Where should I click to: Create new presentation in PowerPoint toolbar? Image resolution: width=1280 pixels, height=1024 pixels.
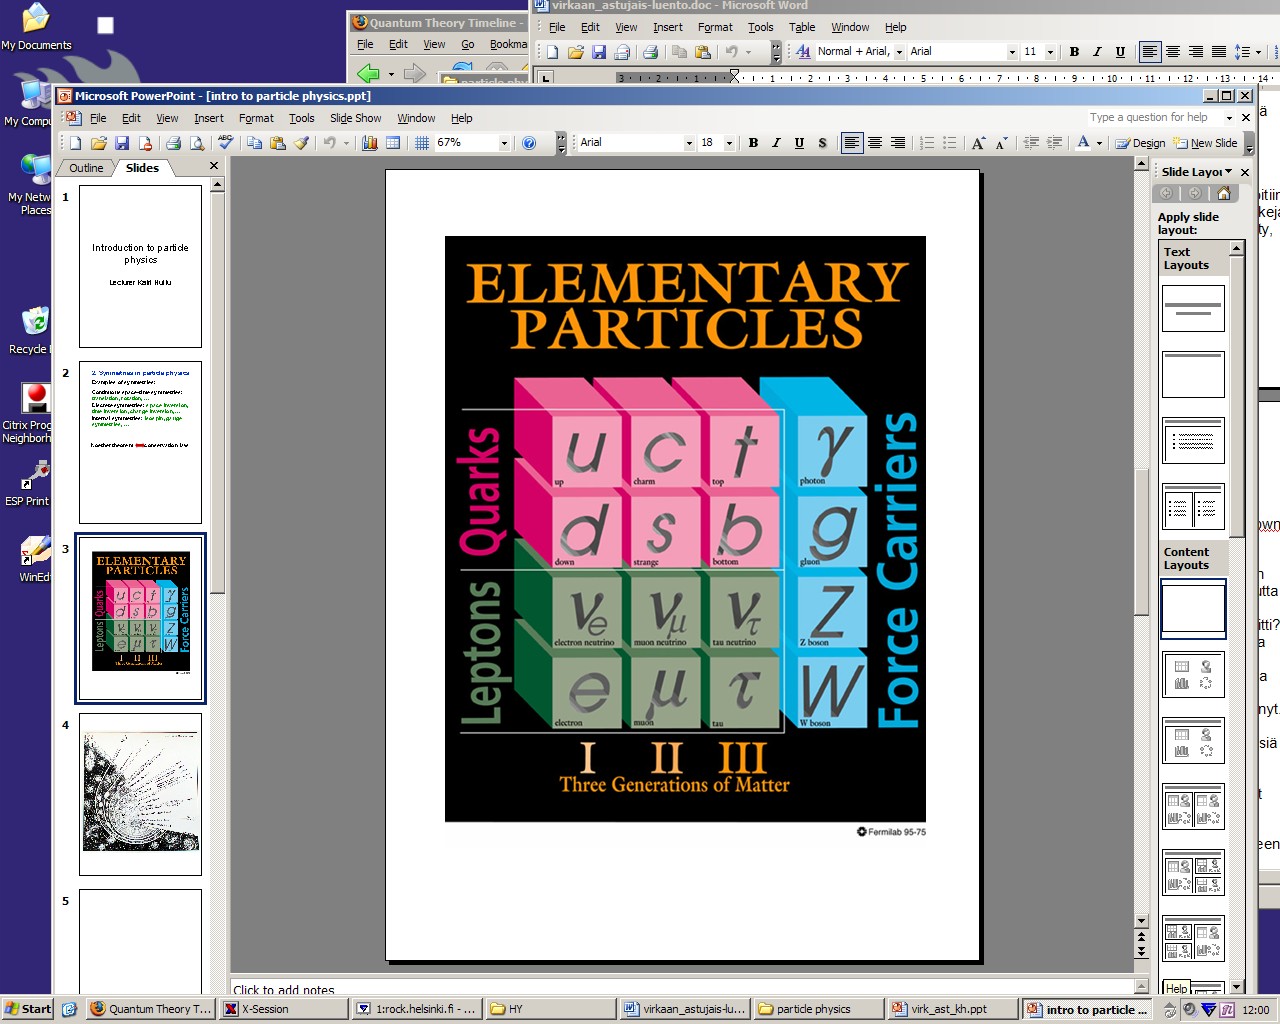pyautogui.click(x=75, y=143)
